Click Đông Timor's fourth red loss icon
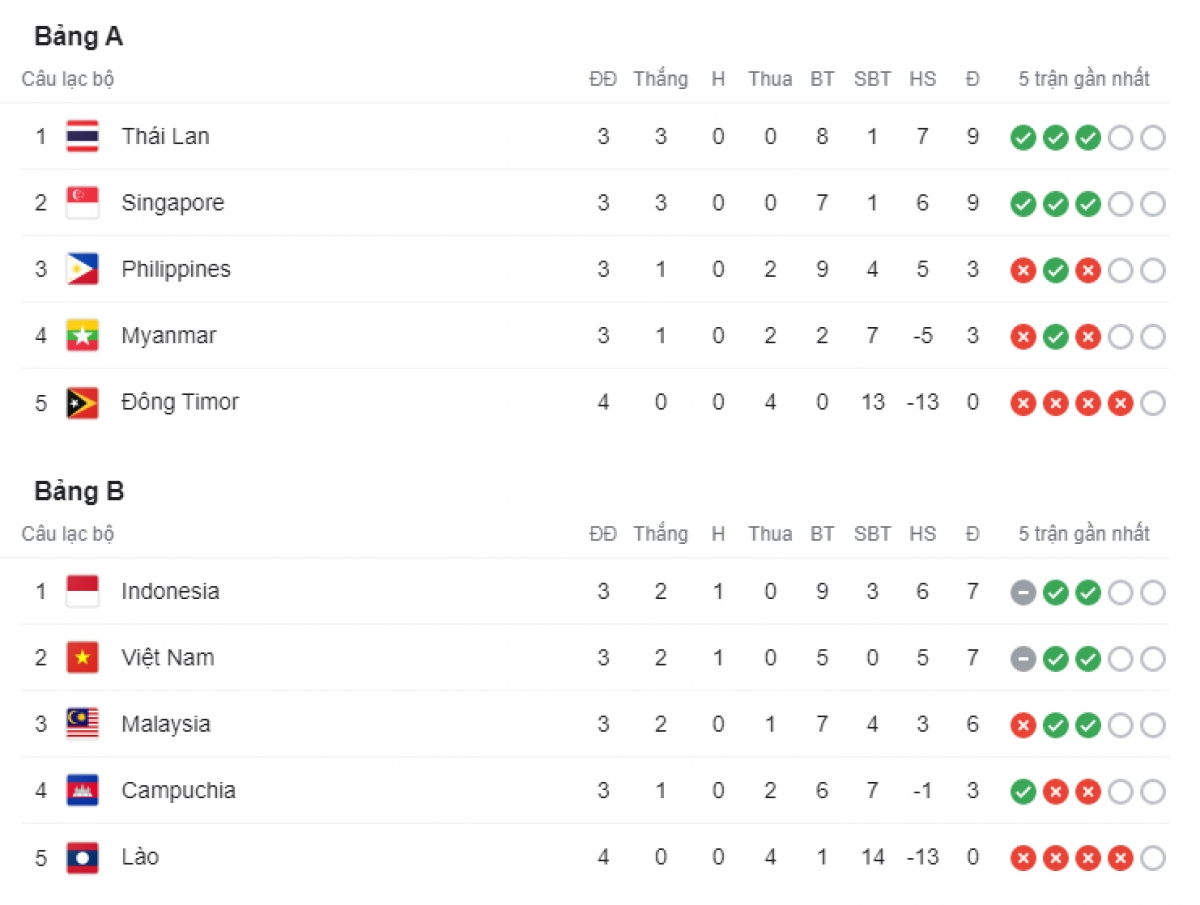 pos(1120,404)
